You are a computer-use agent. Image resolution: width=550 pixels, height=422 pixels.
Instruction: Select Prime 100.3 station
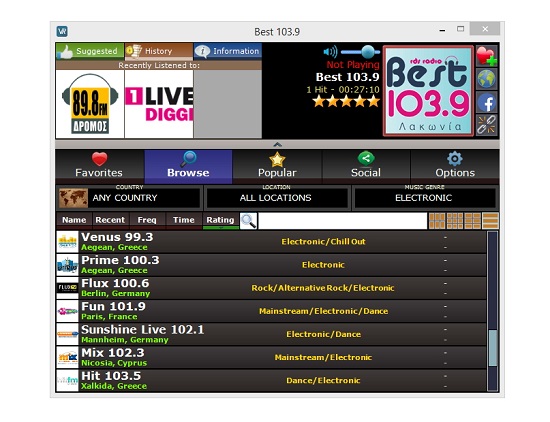[271, 265]
